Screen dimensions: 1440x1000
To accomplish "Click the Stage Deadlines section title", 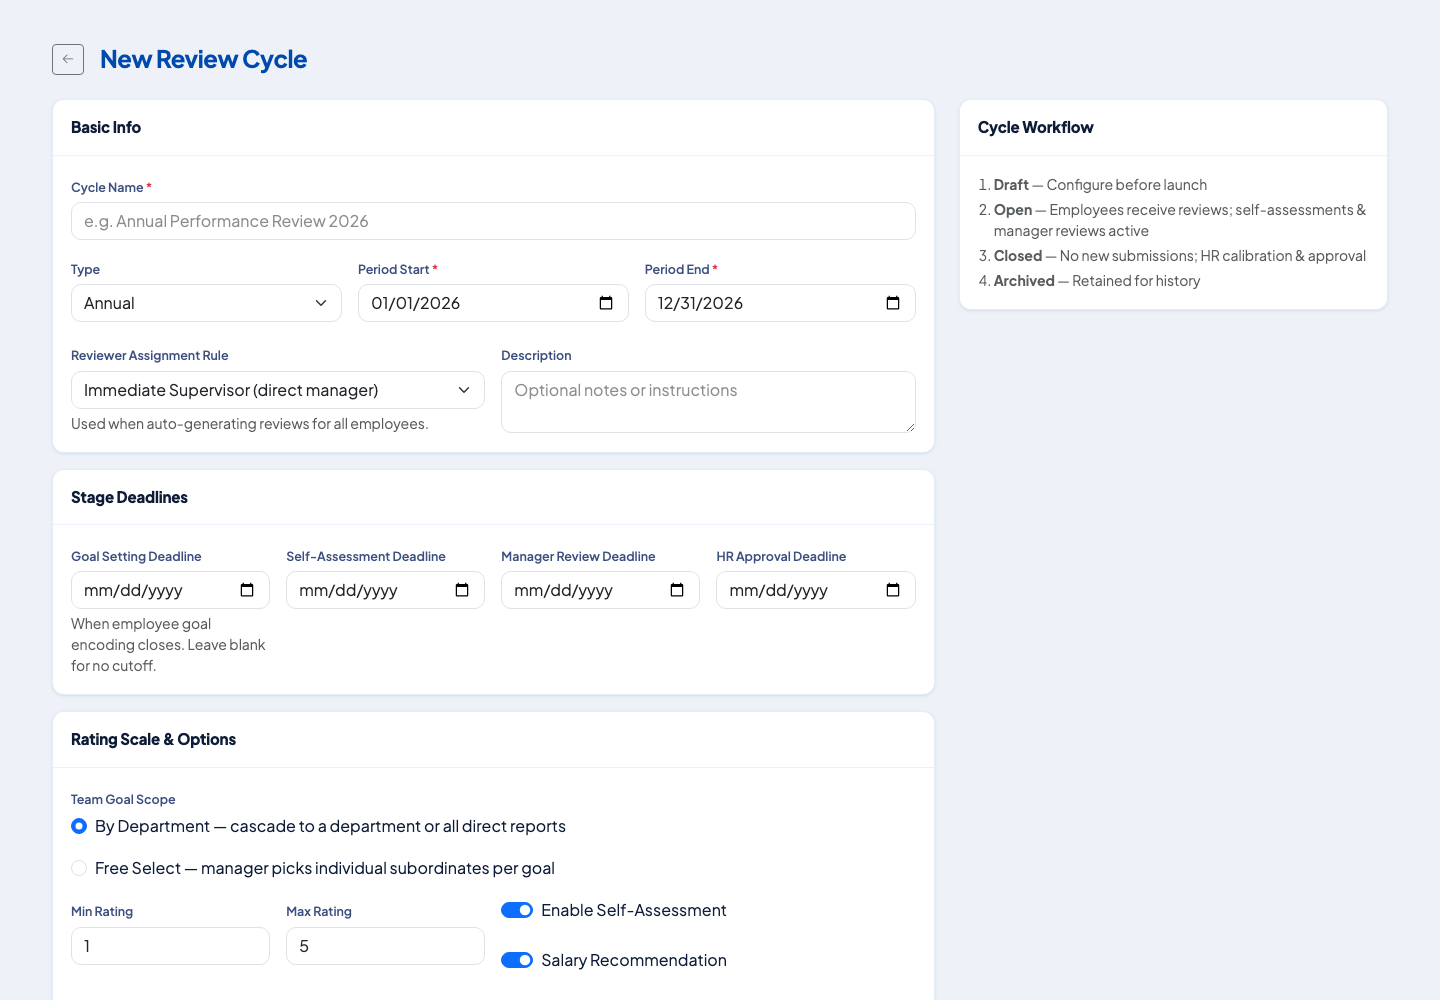I will [x=129, y=497].
